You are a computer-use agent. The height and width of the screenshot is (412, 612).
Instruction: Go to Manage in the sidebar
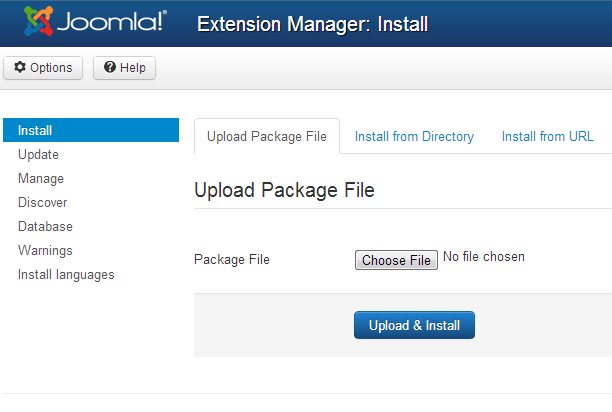41,178
